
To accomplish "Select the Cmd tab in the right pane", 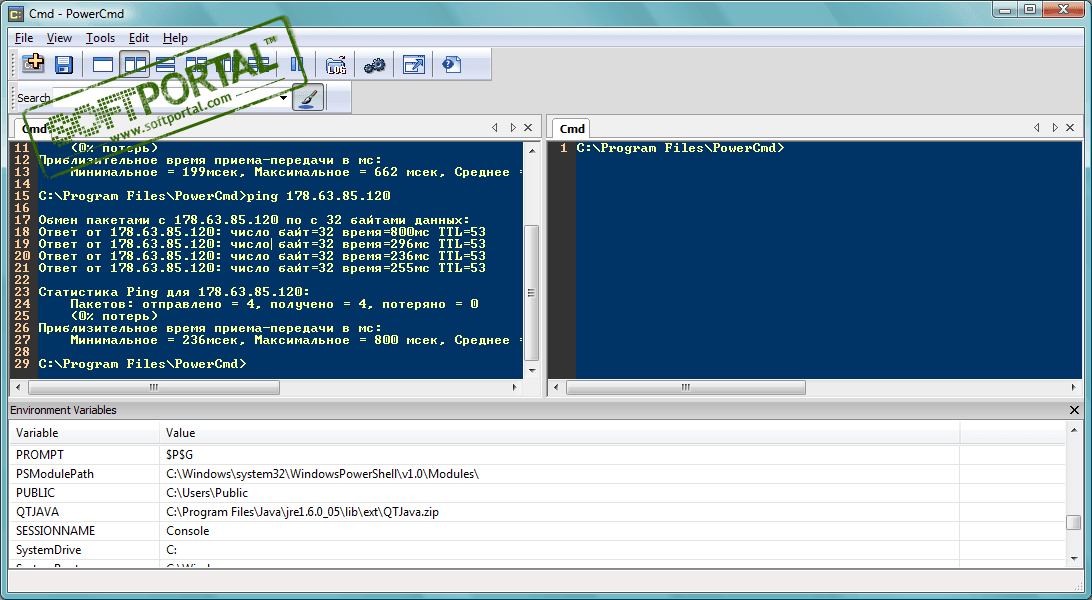I will (x=572, y=129).
